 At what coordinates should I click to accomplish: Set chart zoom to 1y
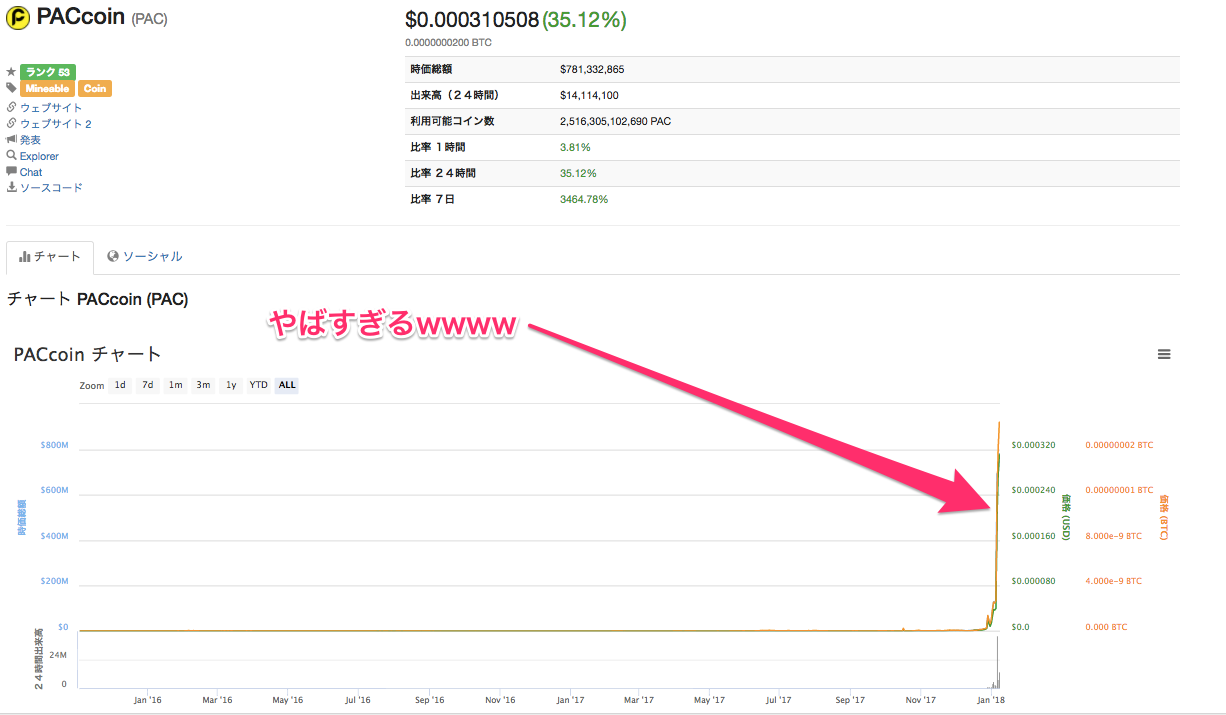pos(231,385)
